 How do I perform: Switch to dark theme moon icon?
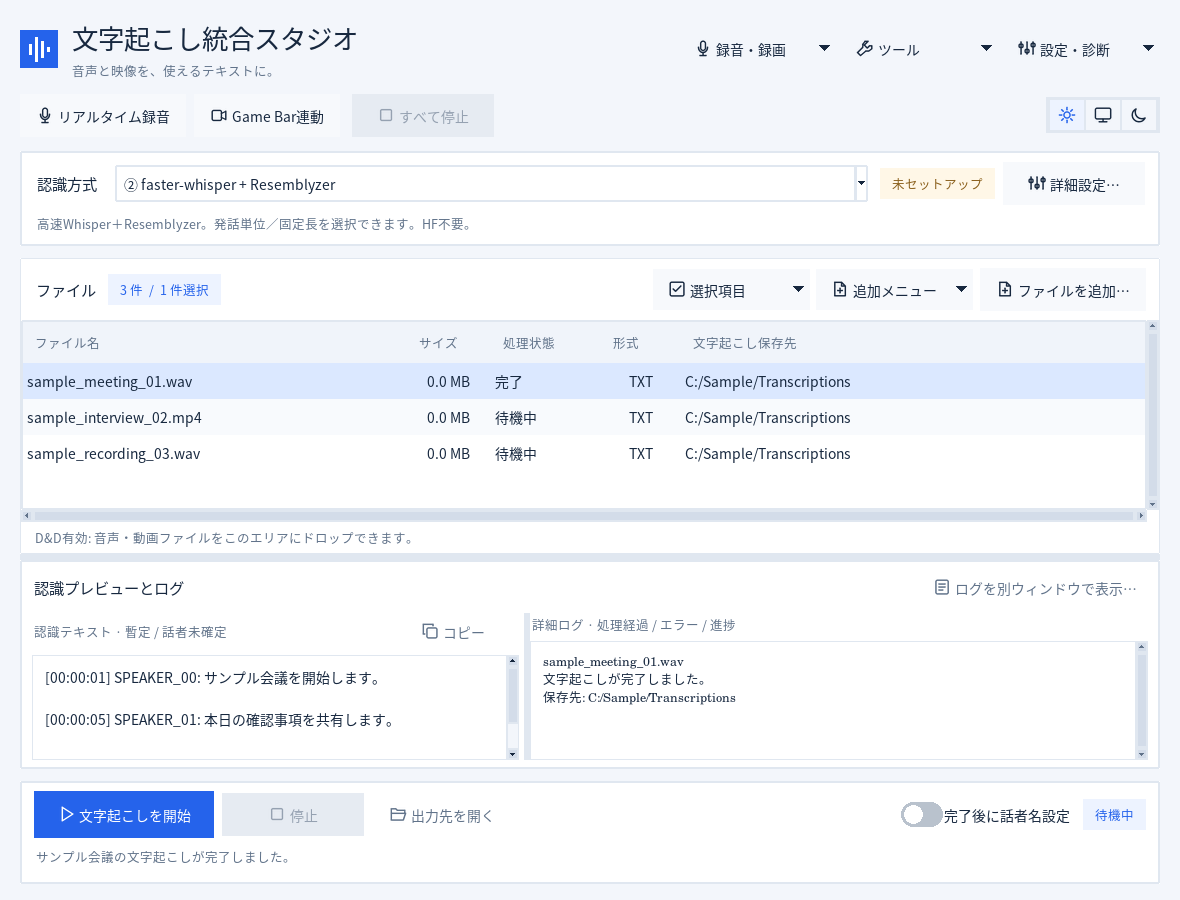point(1139,115)
